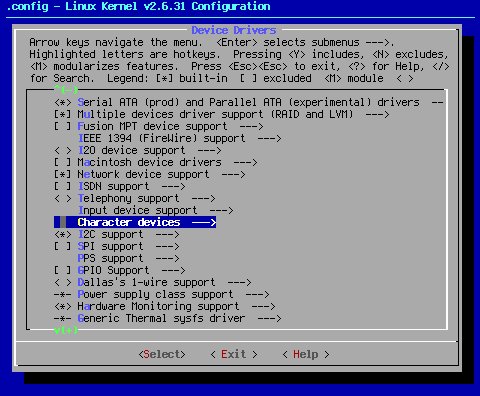Screen dimensions: 480x396
Task: Toggle I2O device support tristate box
Action: (x=63, y=150)
